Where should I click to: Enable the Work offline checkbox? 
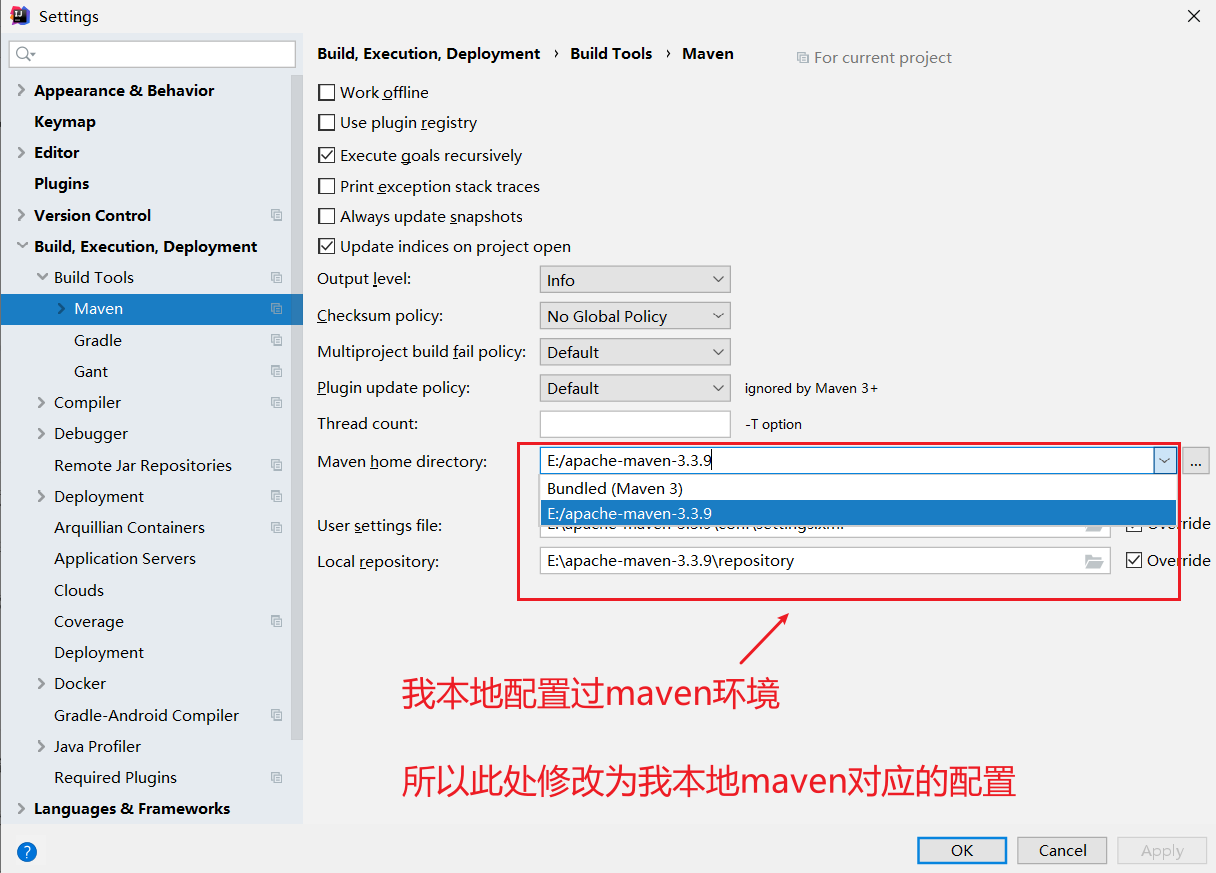[x=326, y=92]
